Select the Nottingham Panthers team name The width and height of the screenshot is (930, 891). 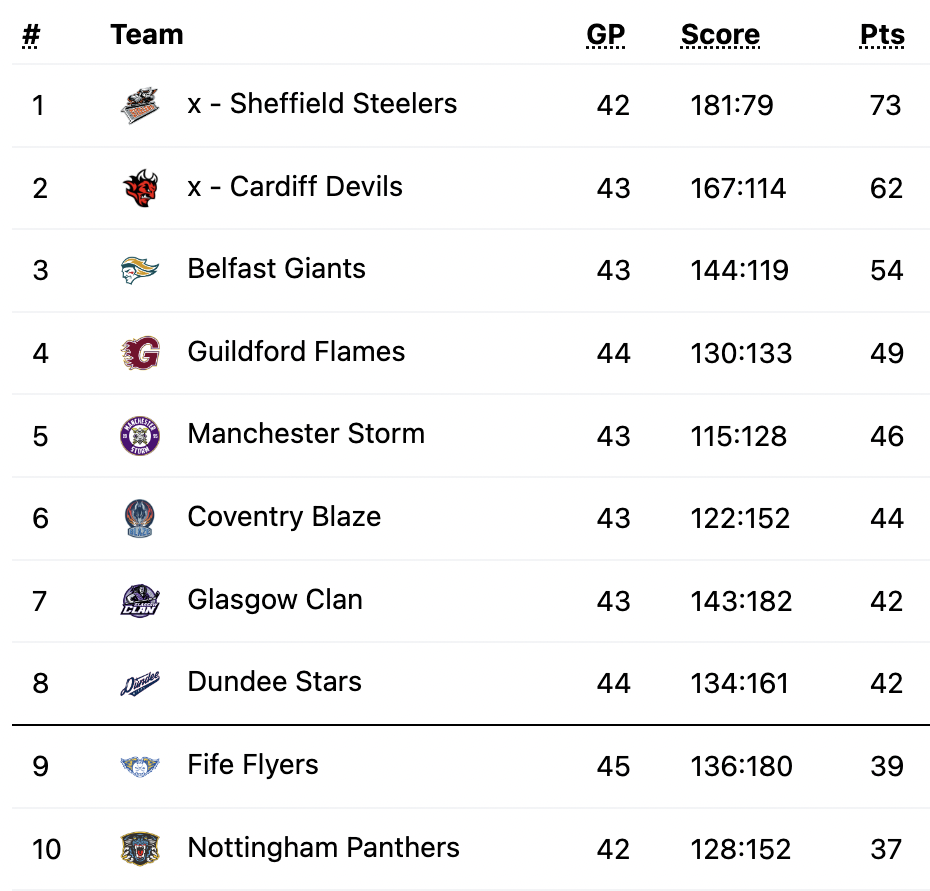(x=323, y=848)
